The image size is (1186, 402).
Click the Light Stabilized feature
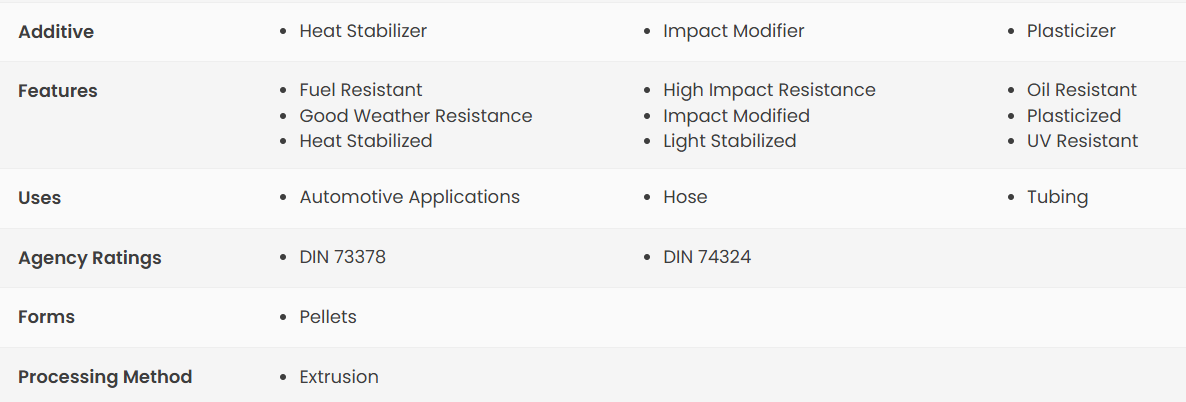730,141
